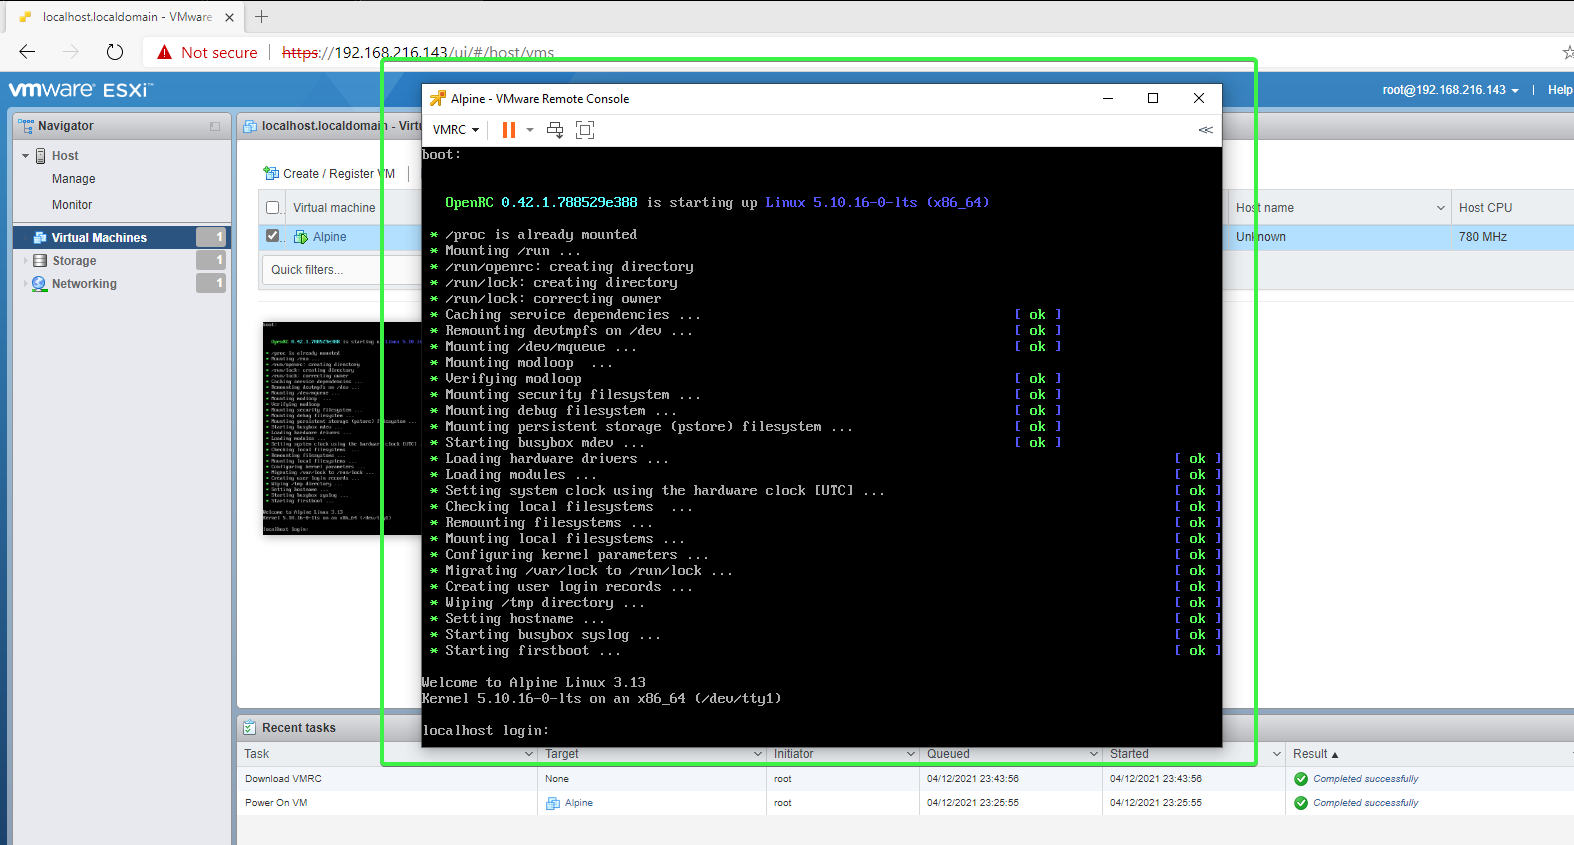Expand the Networking tree node
Screen dimensions: 1574x845
pos(25,283)
